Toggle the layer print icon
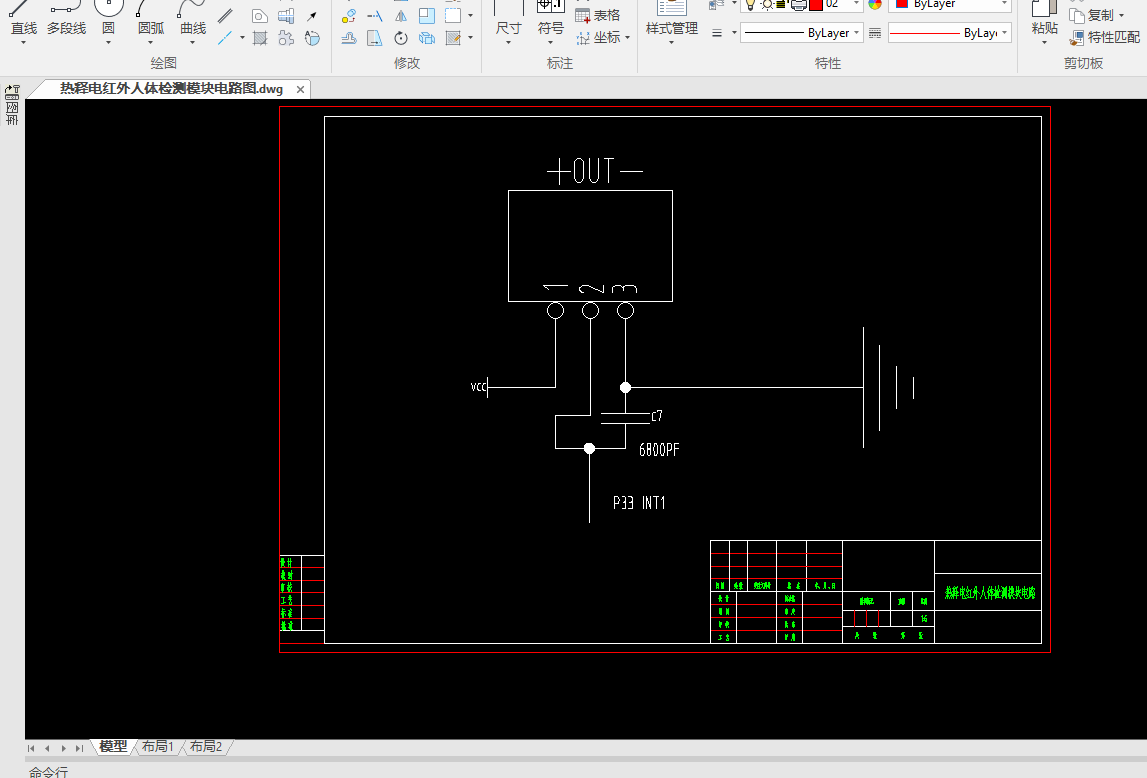 [799, 4]
